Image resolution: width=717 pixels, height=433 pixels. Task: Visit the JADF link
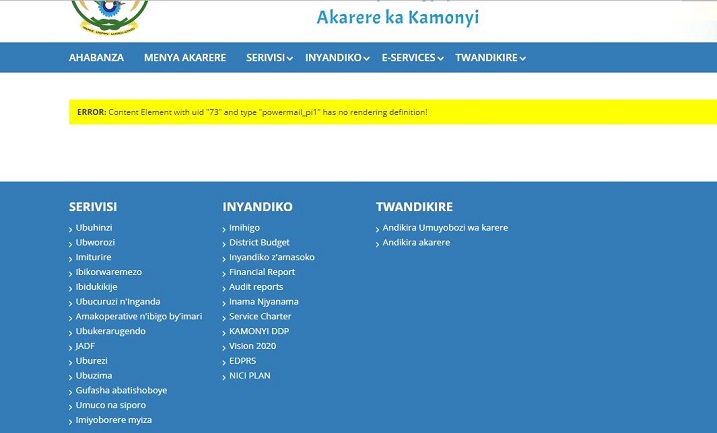(x=85, y=346)
